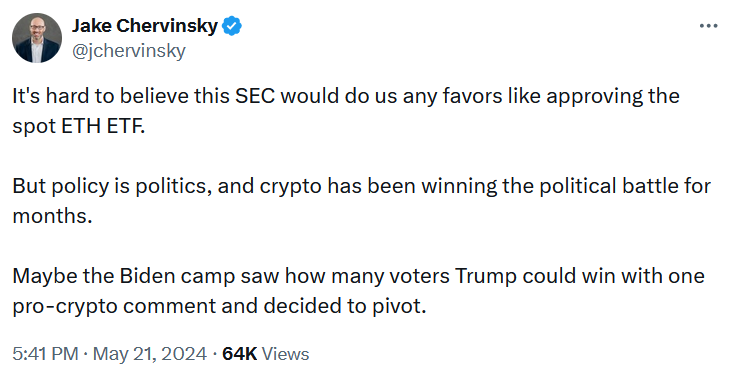The width and height of the screenshot is (734, 377).
Task: Open Jake Chervinsky's profile photo
Action: pyautogui.click(x=37, y=38)
